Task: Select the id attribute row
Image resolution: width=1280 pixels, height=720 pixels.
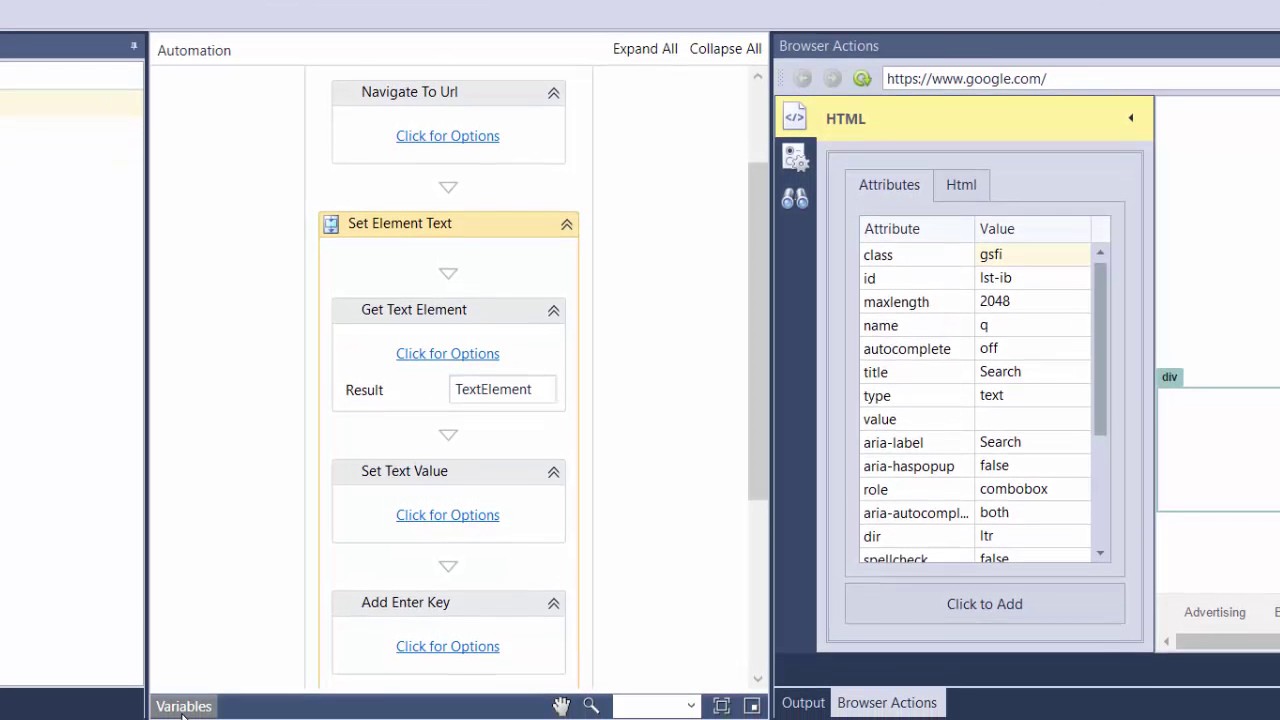Action: tap(975, 278)
